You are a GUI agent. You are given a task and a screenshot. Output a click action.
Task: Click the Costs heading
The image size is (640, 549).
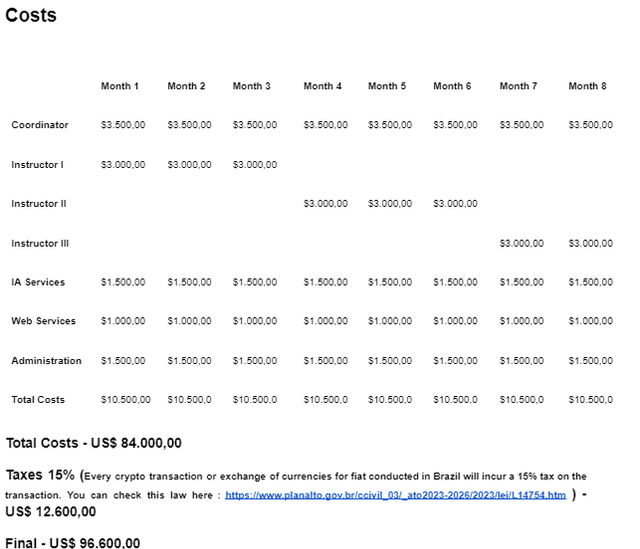[x=31, y=16]
